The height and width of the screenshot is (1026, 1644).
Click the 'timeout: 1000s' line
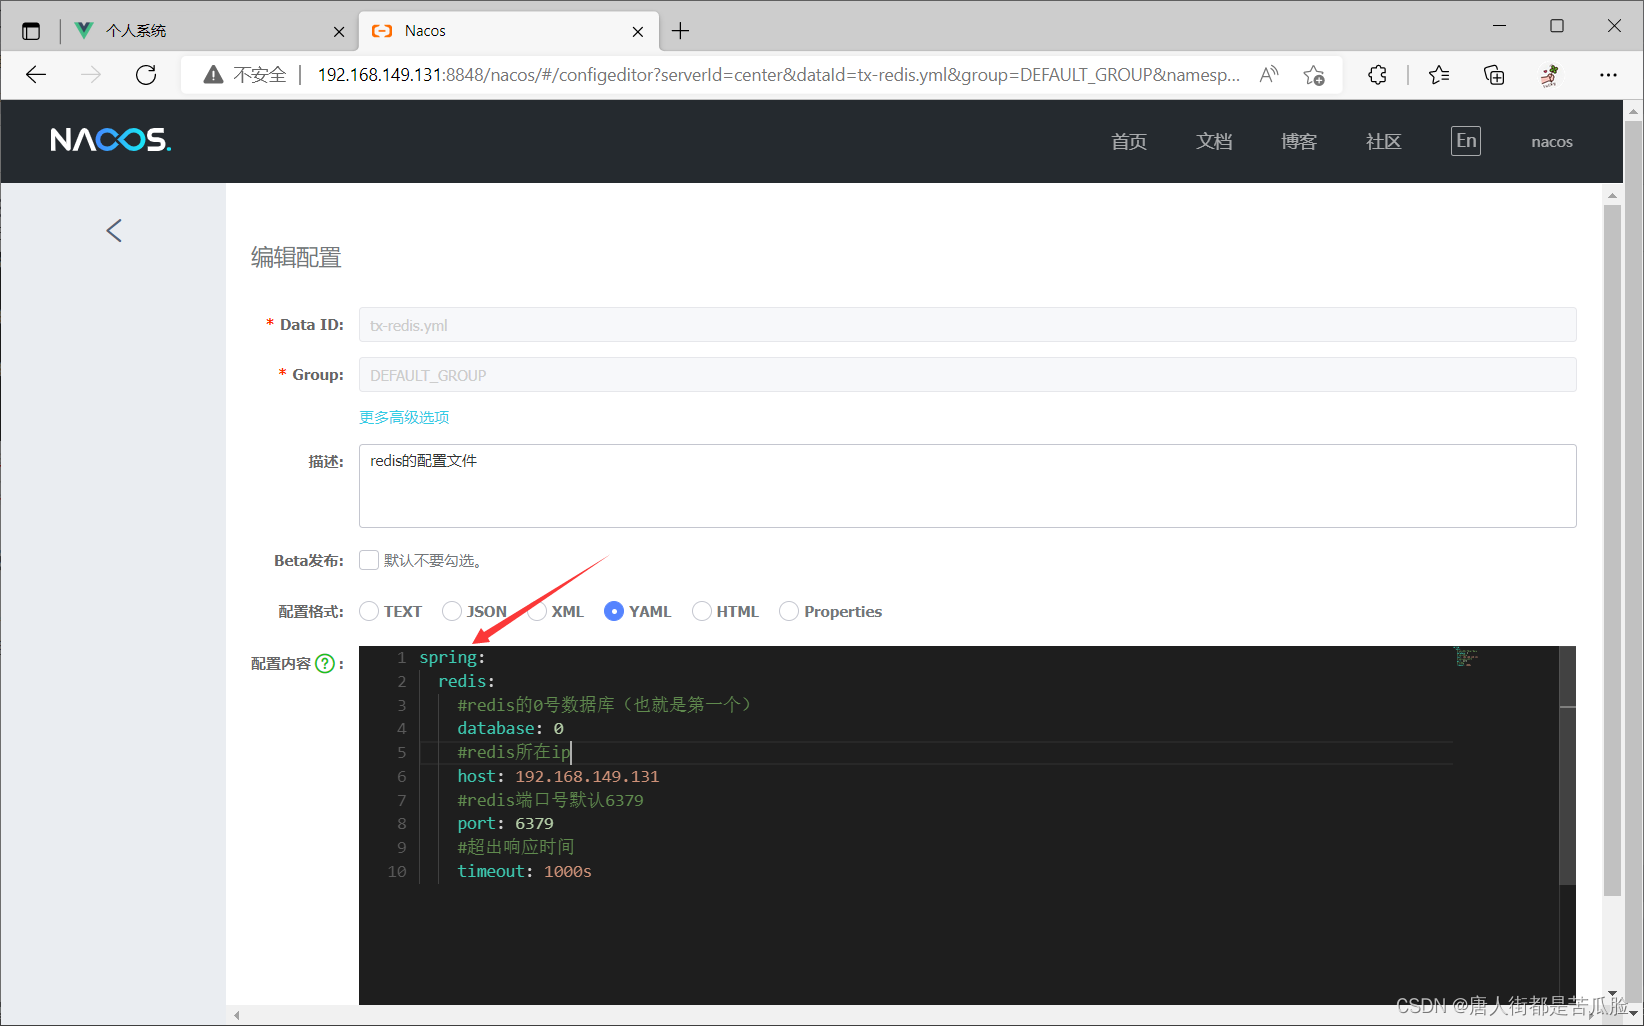point(524,871)
